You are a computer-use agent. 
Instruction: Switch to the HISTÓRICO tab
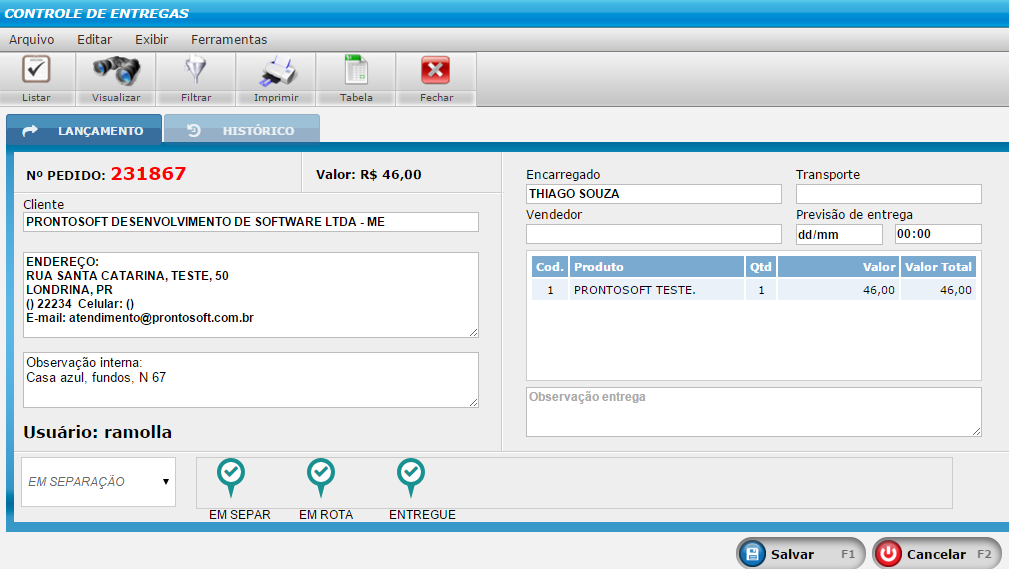[x=242, y=129]
